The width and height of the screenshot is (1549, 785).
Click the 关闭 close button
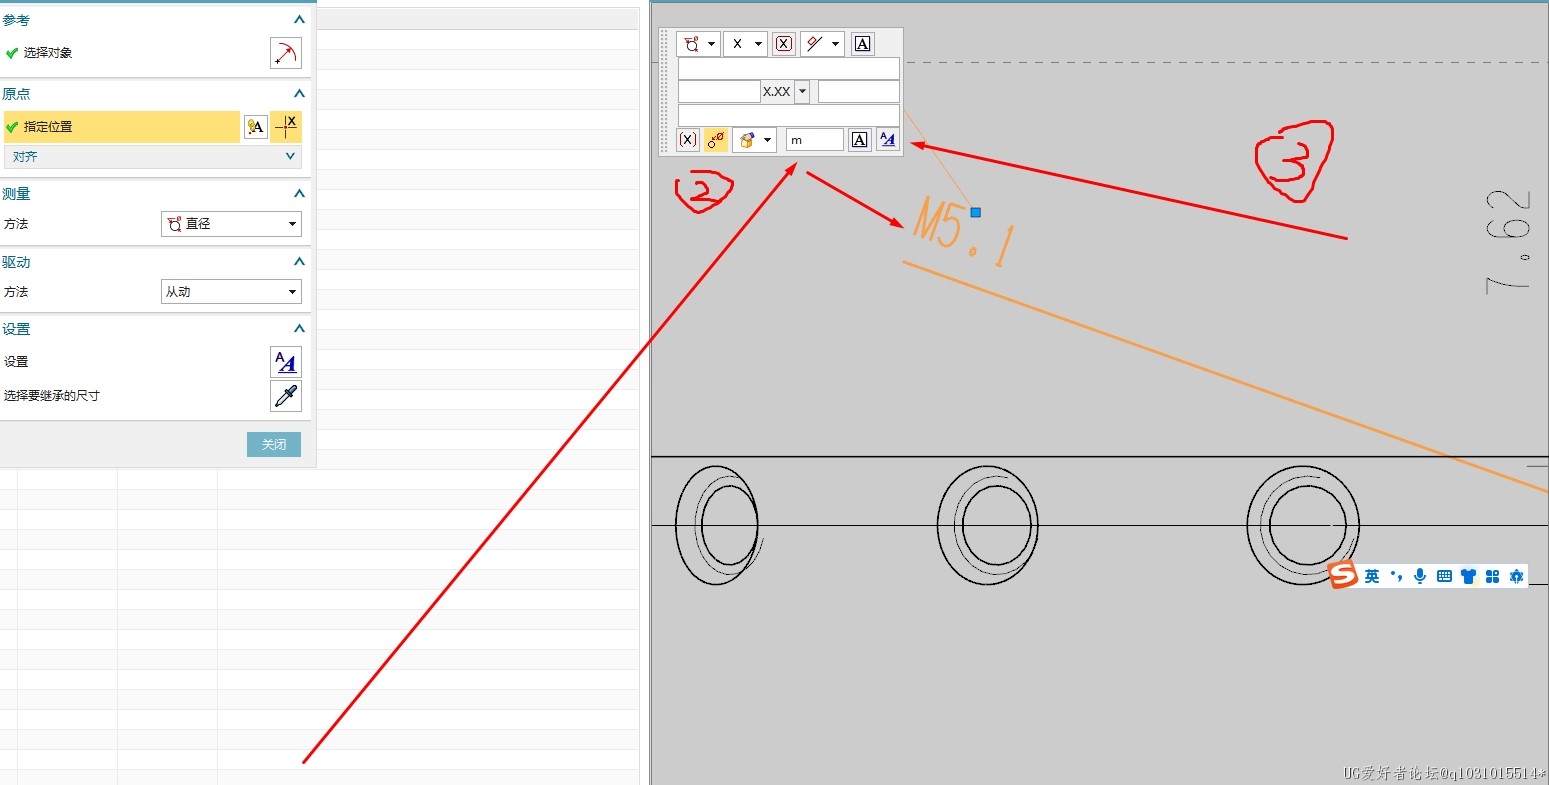click(274, 445)
